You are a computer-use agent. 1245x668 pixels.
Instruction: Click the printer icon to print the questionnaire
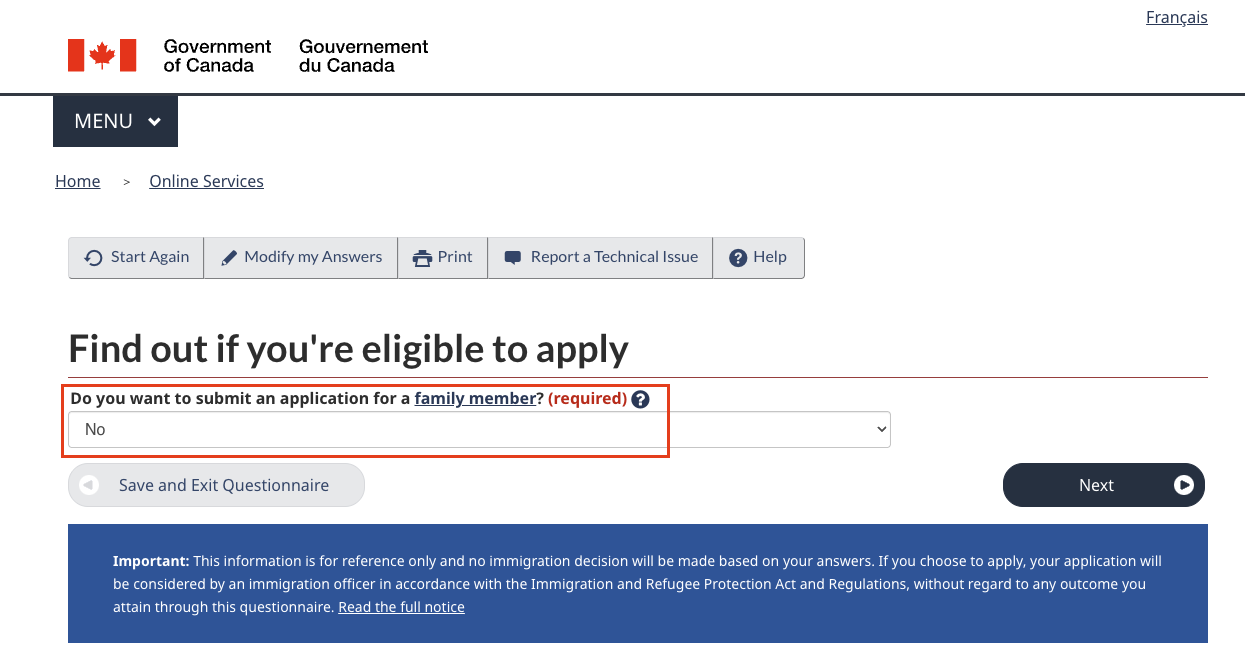420,257
